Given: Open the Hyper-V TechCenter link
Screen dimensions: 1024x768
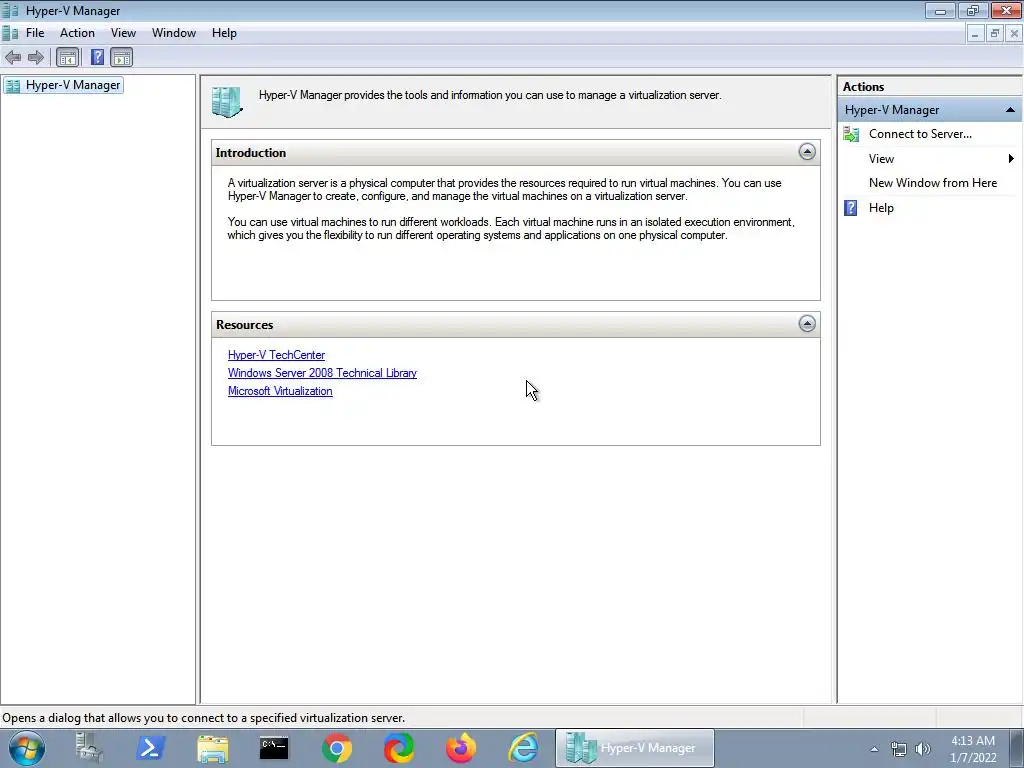Looking at the screenshot, I should click(x=276, y=355).
